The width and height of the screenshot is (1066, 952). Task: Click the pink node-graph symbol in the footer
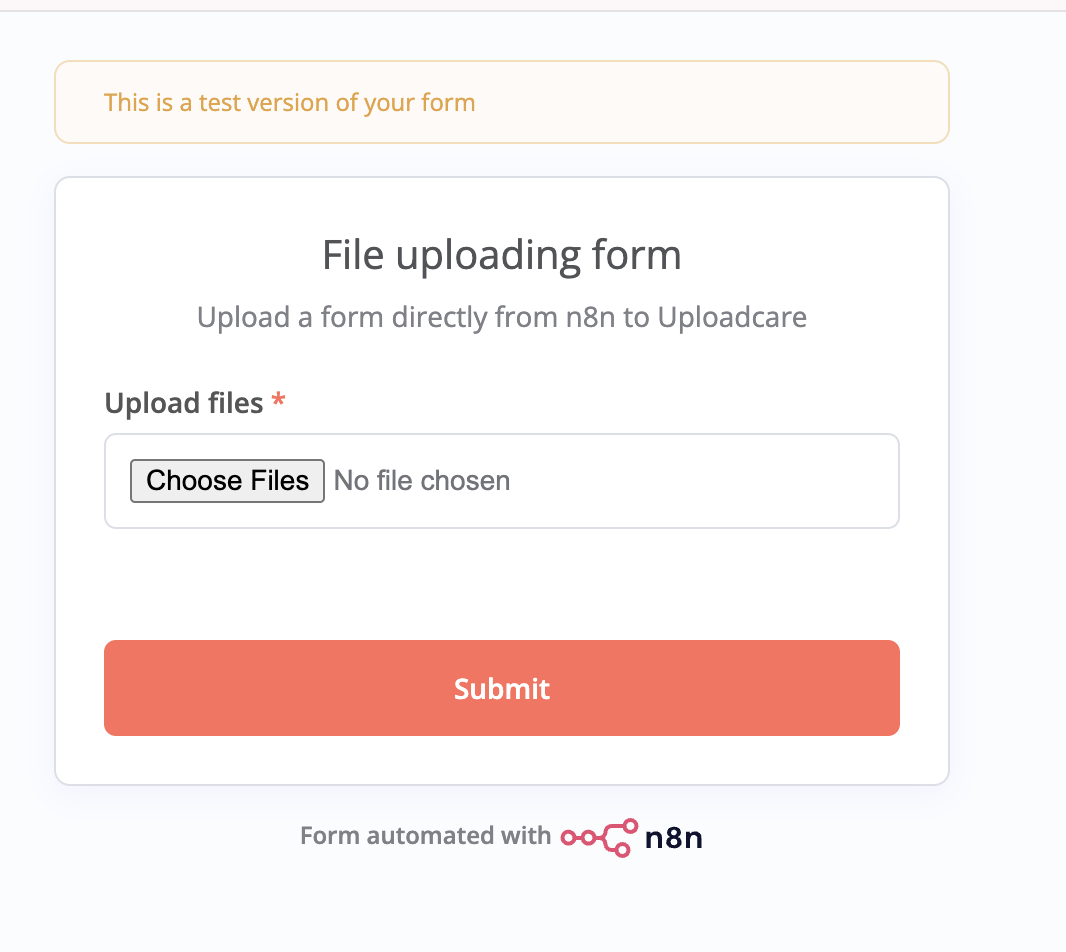click(x=598, y=838)
